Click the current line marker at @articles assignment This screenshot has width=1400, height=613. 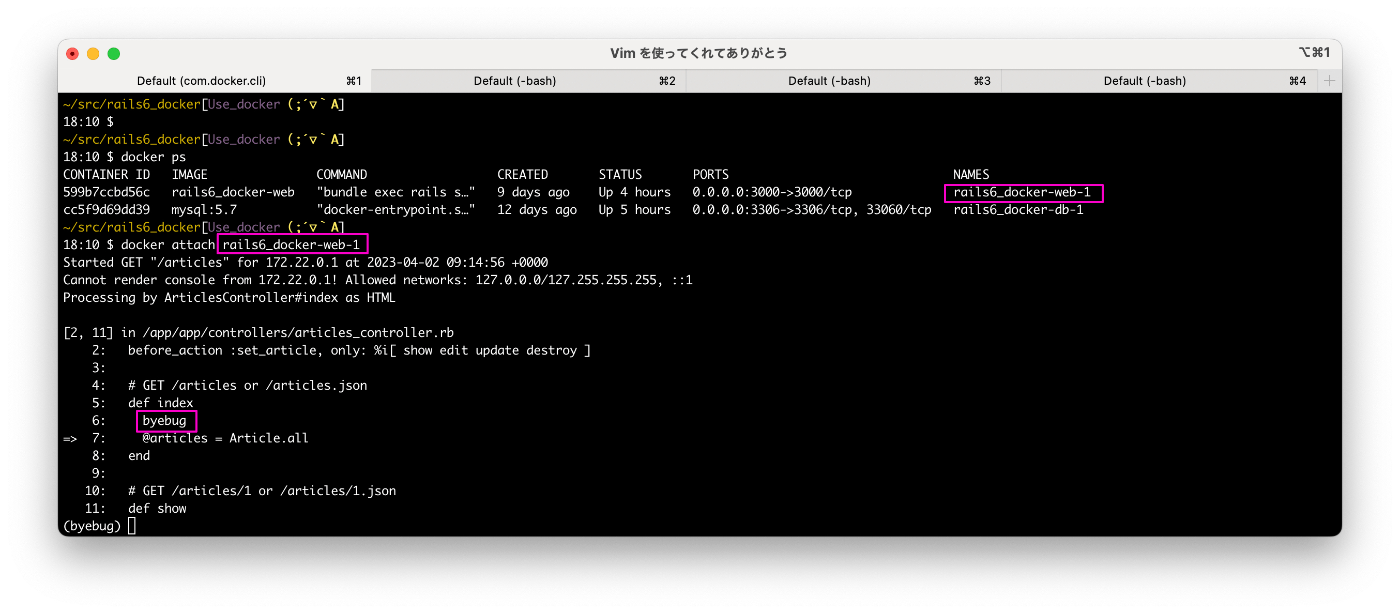point(68,438)
